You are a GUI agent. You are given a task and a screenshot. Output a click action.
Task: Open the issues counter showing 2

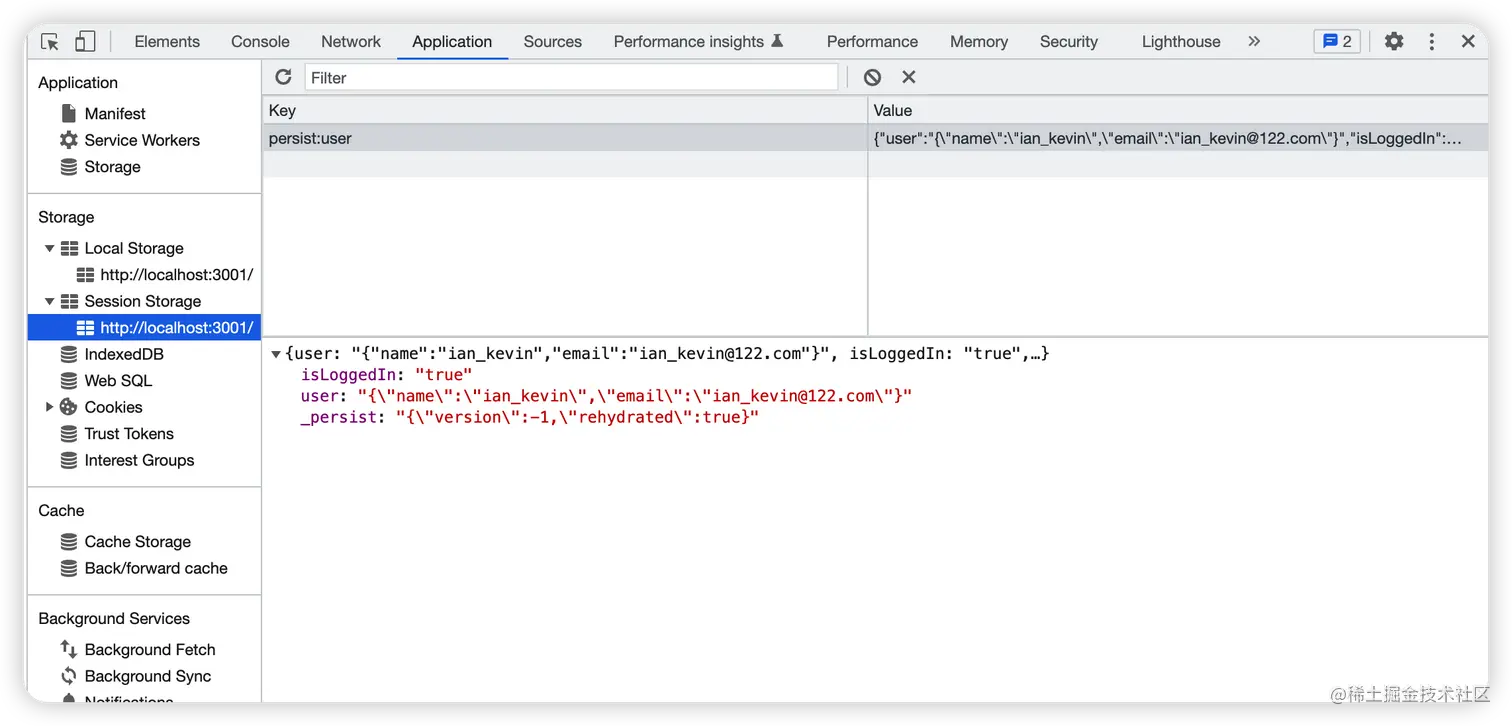tap(1337, 41)
